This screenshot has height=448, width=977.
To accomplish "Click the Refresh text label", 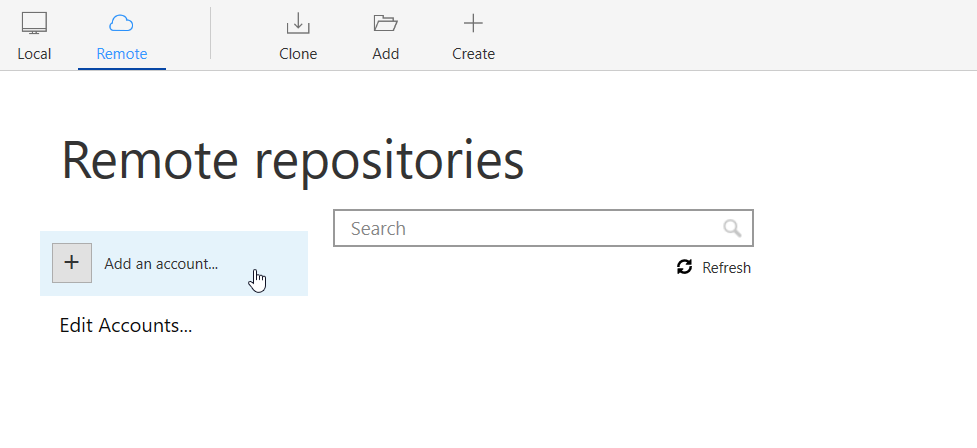I will click(x=727, y=268).
